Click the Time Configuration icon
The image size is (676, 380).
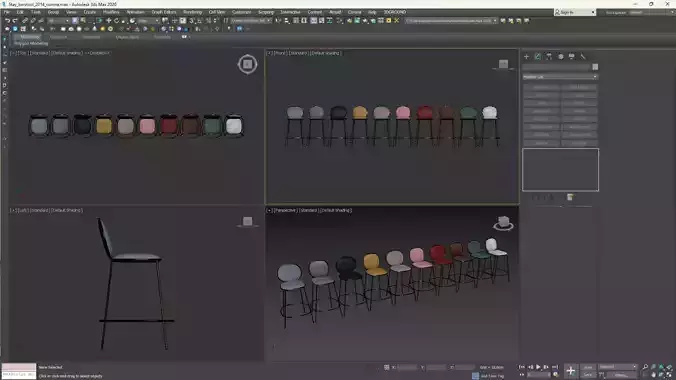[555, 374]
